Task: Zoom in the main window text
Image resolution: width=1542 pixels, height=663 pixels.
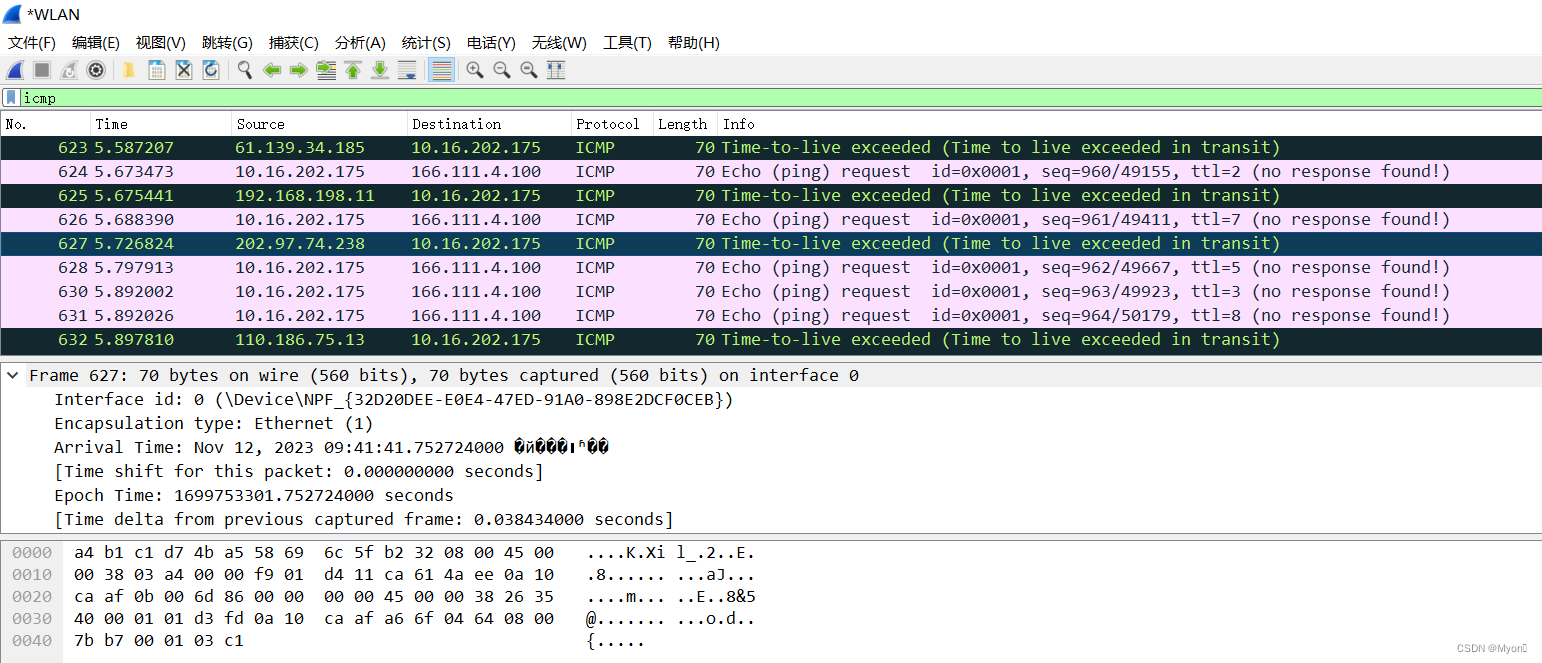Action: click(475, 70)
